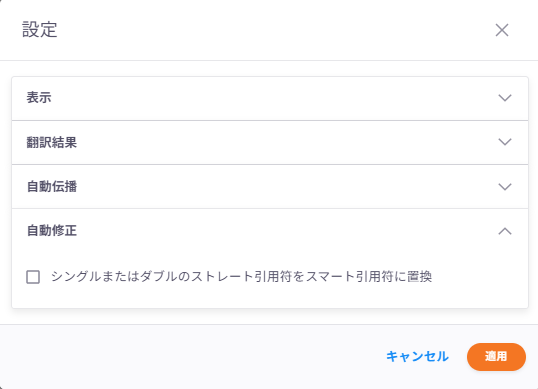Toggle the checkbox under 自動修正 section
This screenshot has width=538, height=389.
pyautogui.click(x=33, y=277)
